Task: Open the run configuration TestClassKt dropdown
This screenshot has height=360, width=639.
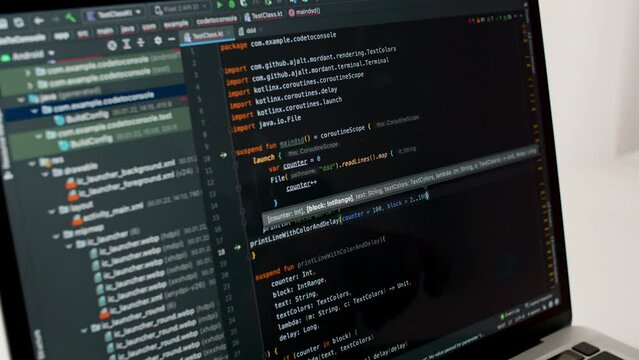Action: click(x=114, y=14)
